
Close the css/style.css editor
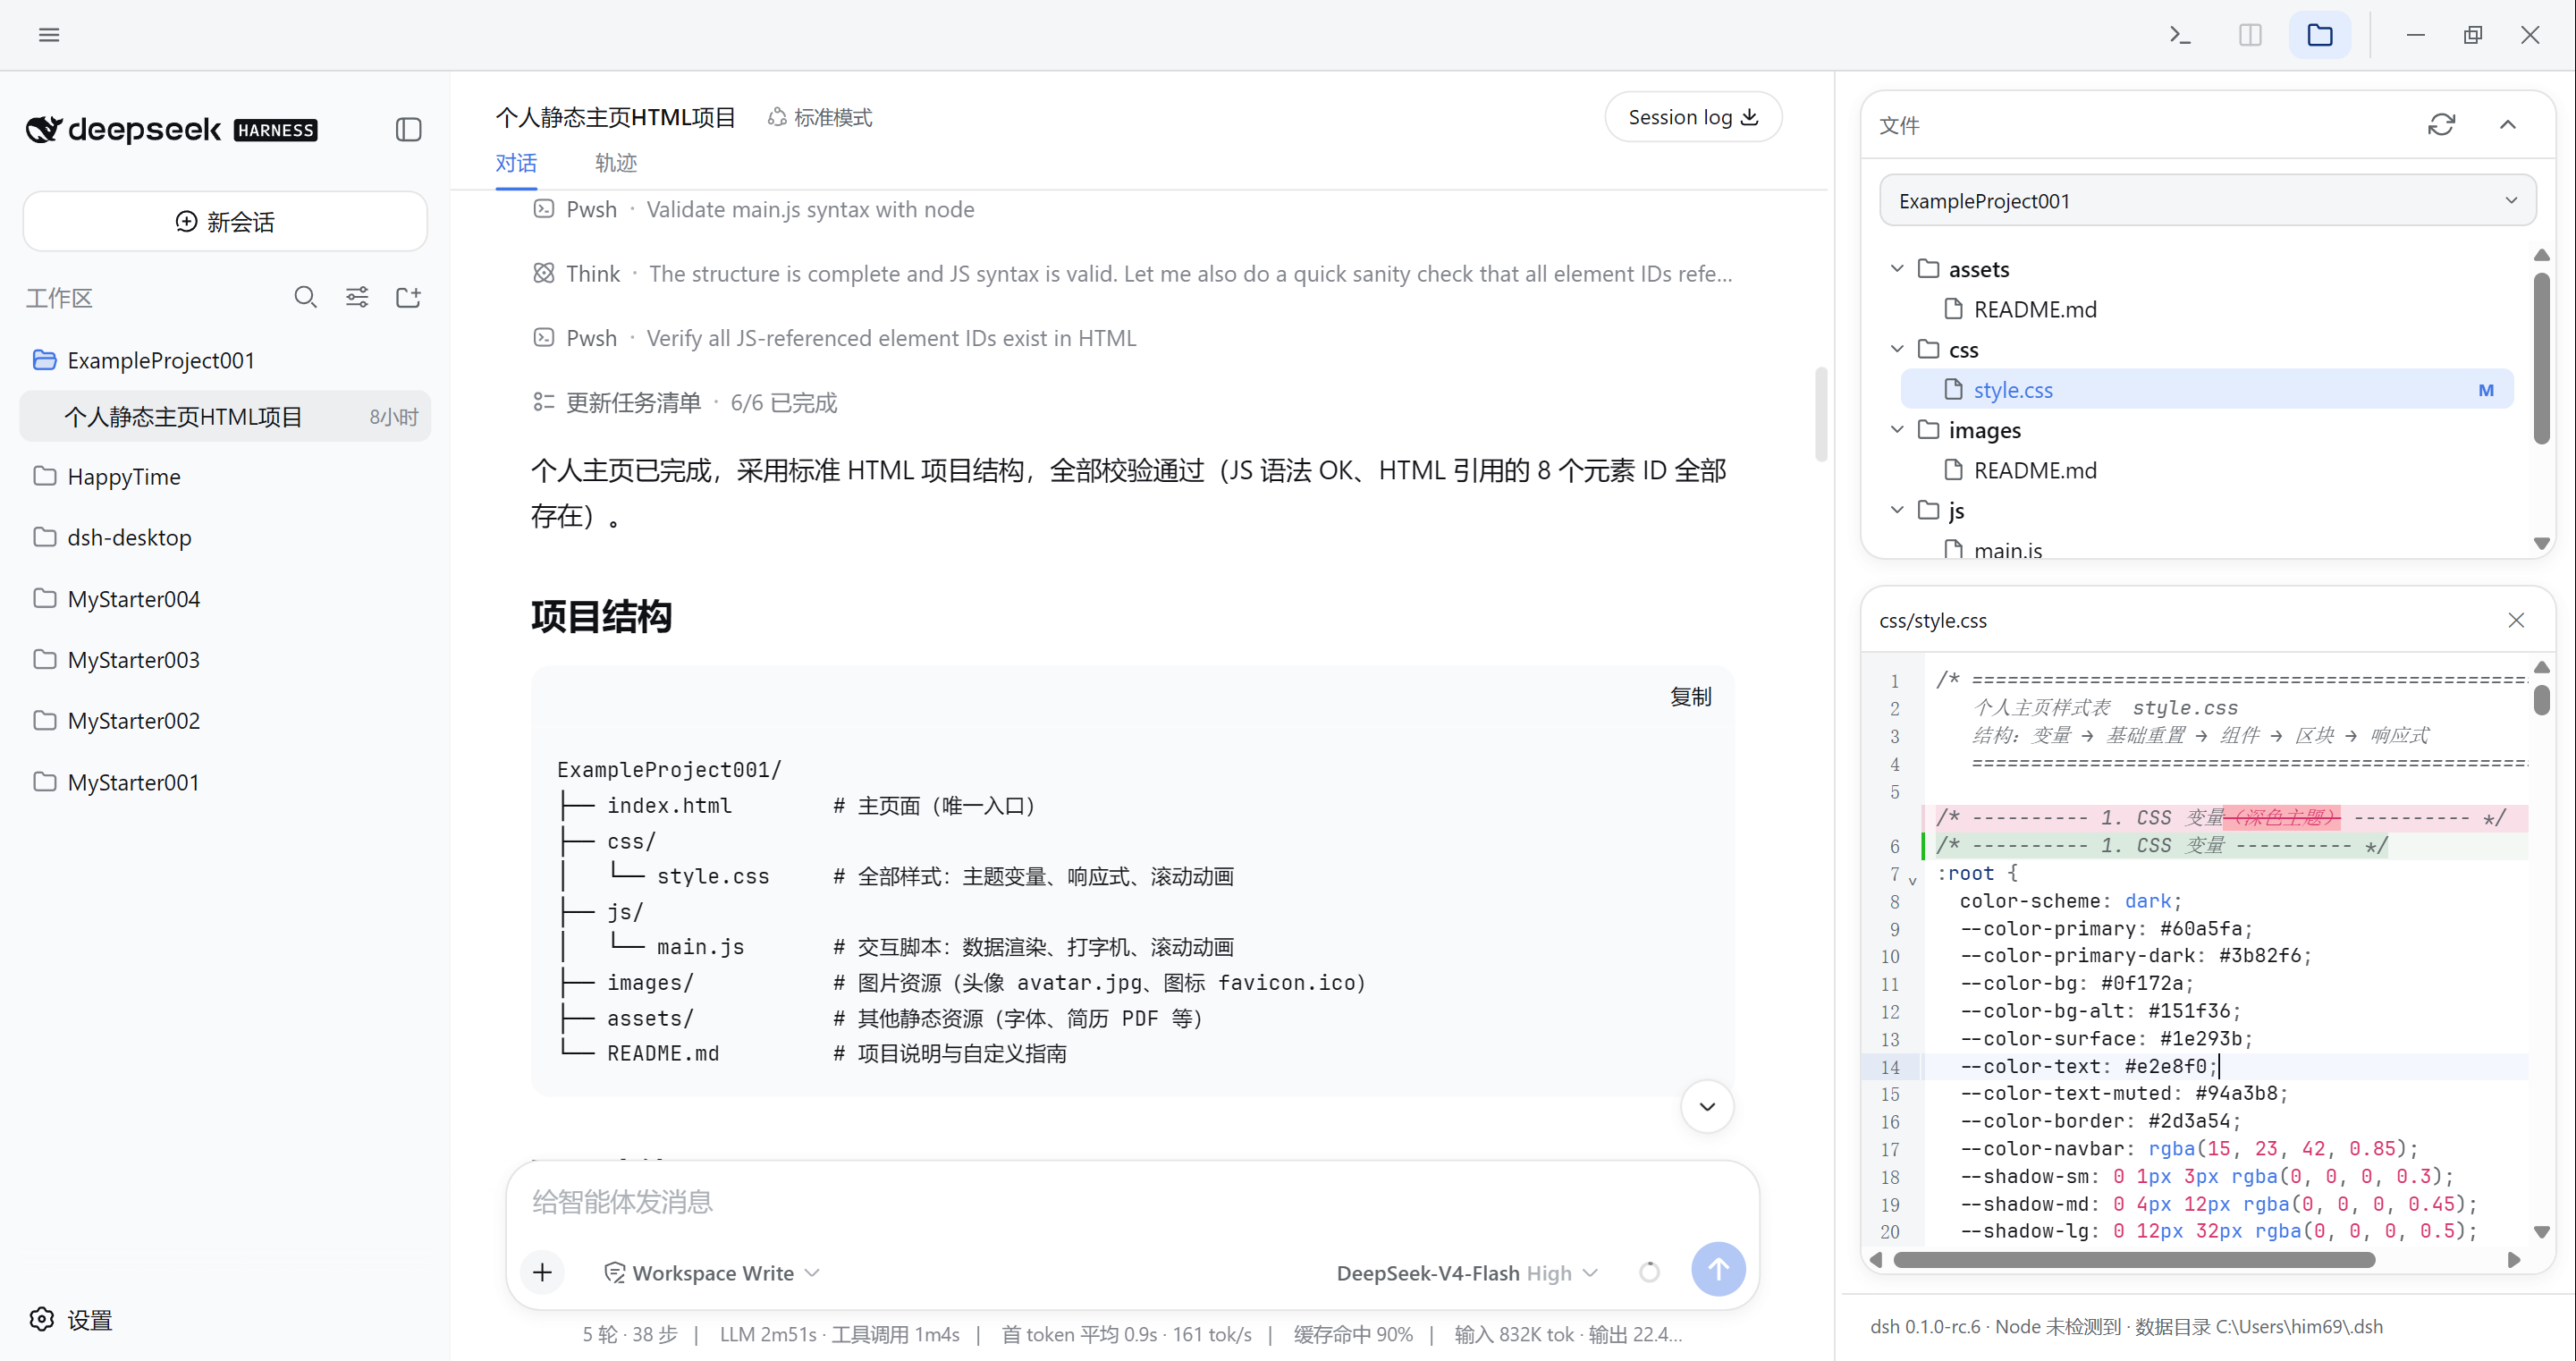click(x=2516, y=620)
